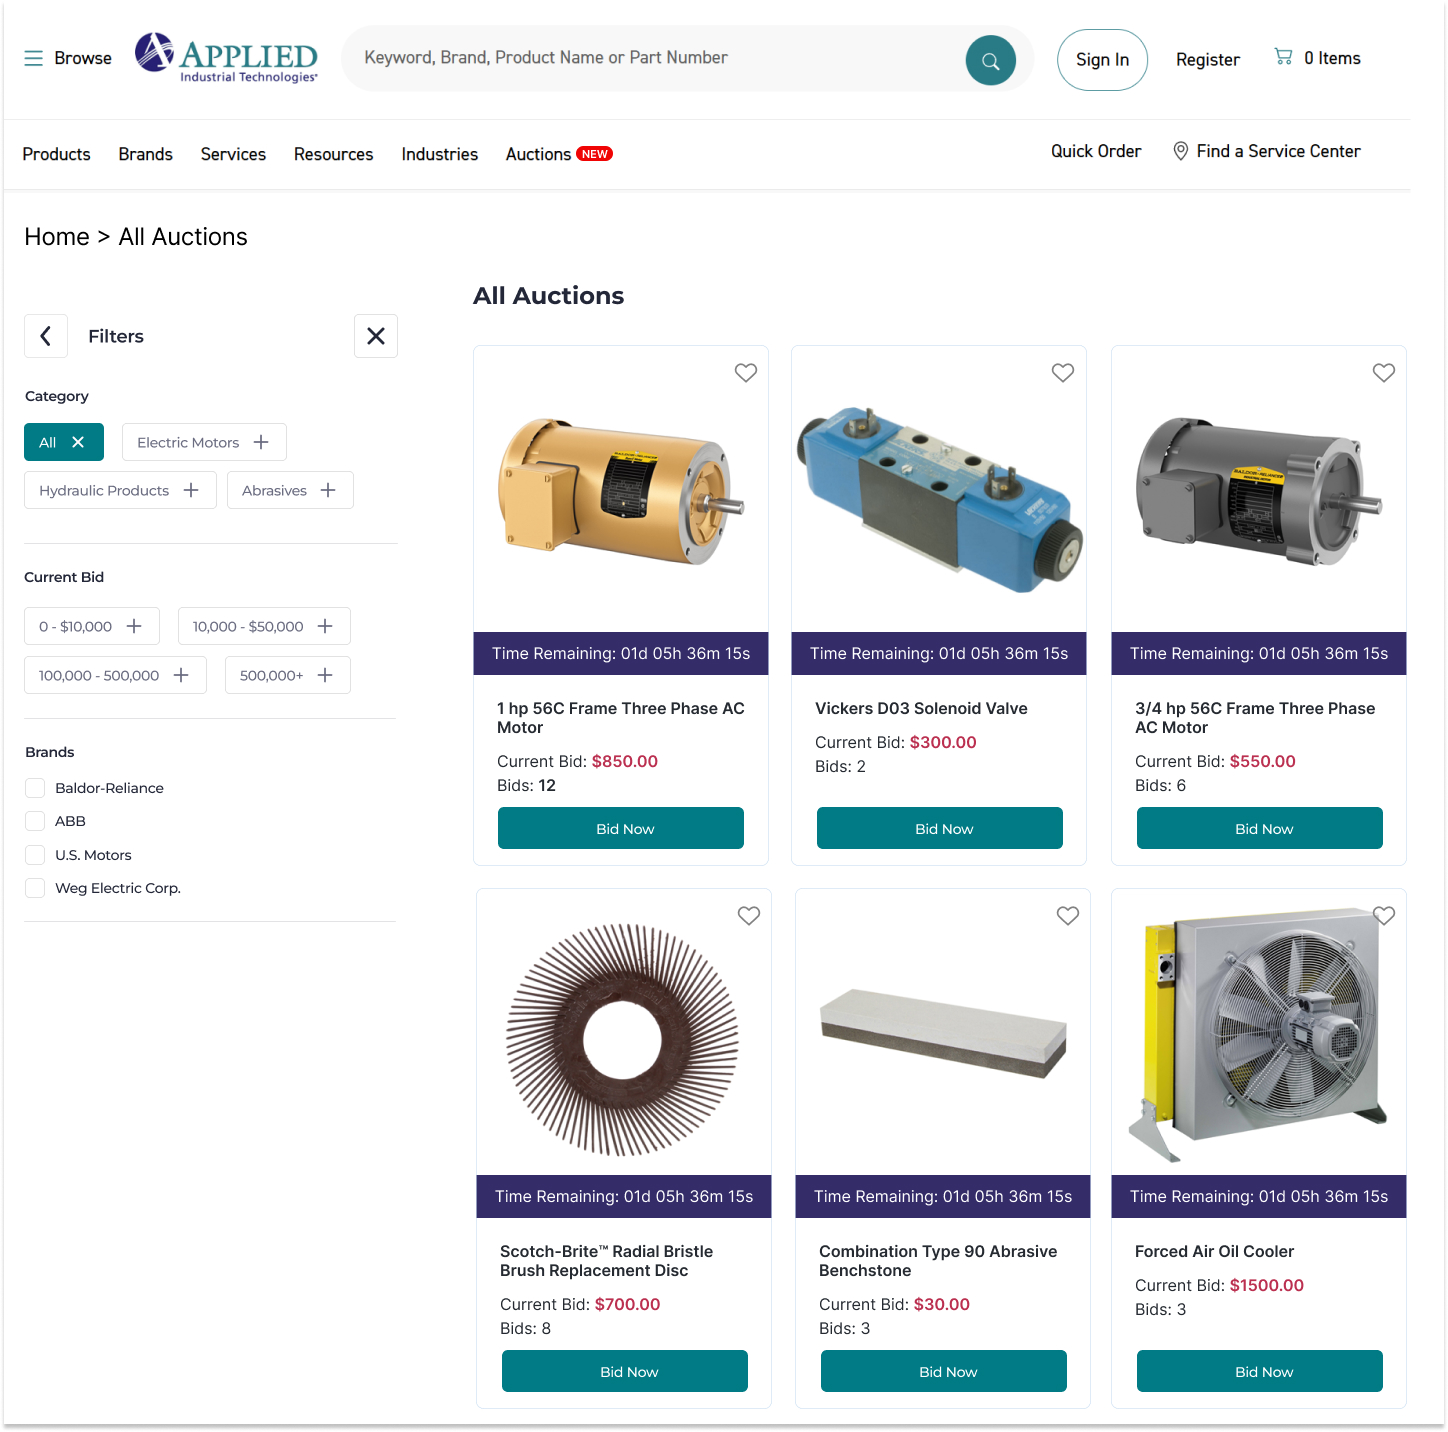Favorite the Forced Air Oil Cooler
Viewport: 1448px width, 1432px height.
pyautogui.click(x=1384, y=915)
